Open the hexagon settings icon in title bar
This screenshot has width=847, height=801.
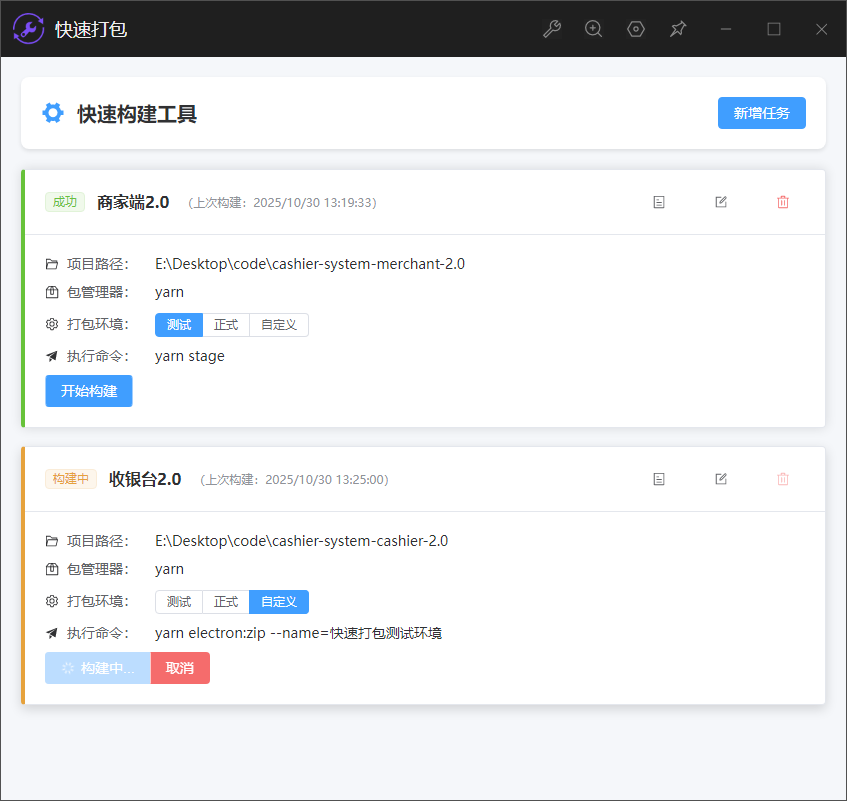[636, 29]
